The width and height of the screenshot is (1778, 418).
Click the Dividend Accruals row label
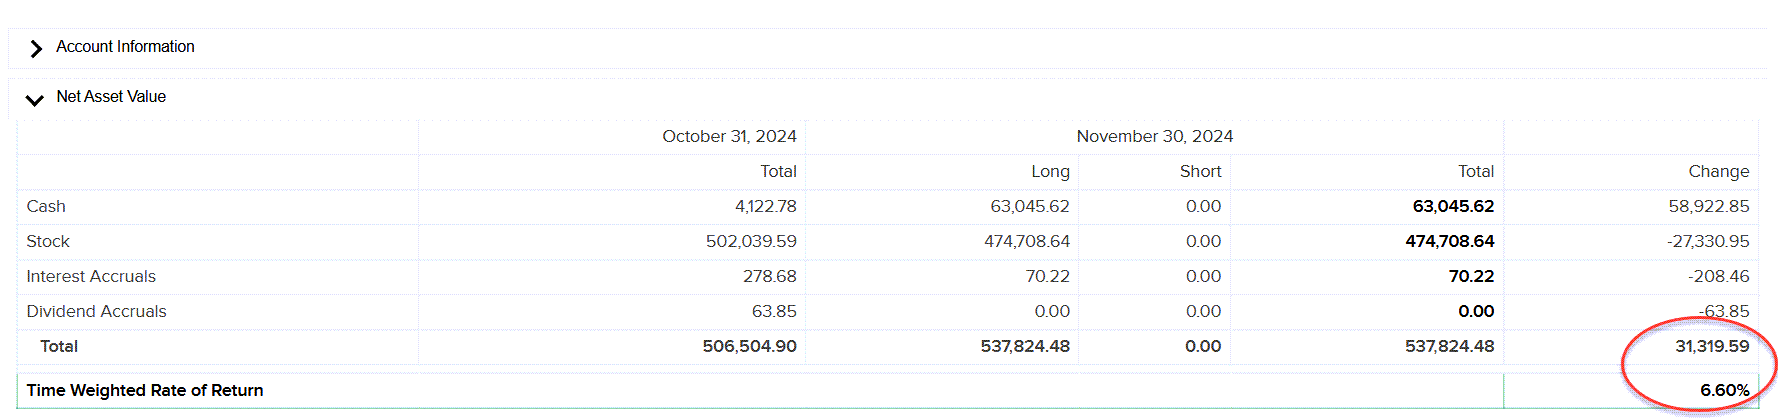pos(96,312)
